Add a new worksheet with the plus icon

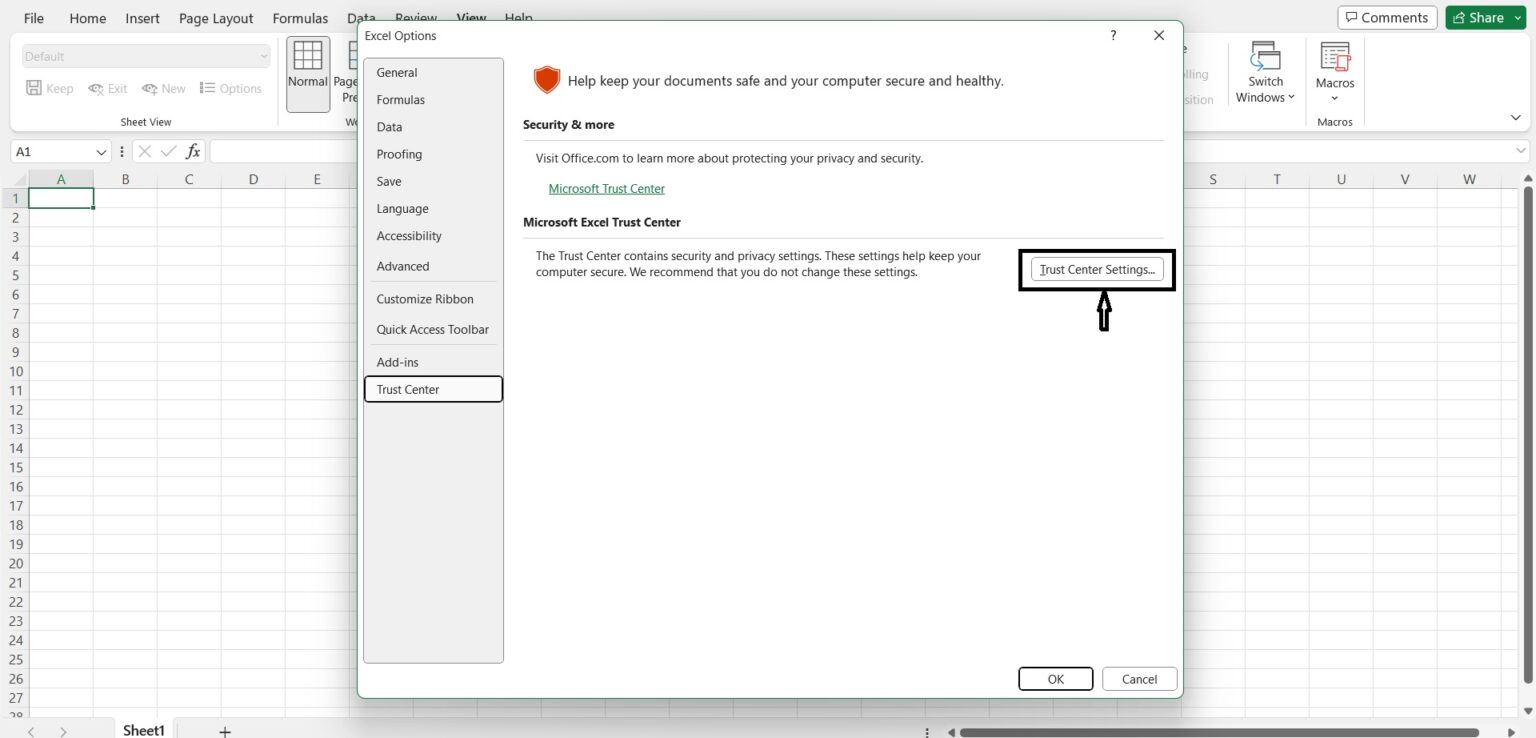point(224,730)
